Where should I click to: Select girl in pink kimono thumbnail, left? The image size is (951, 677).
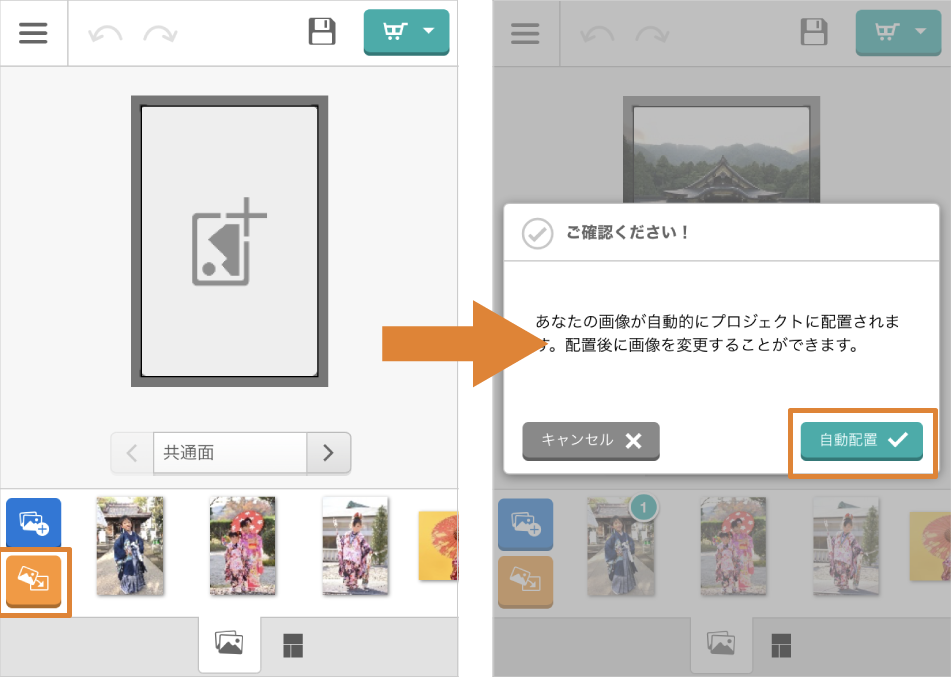coord(355,545)
